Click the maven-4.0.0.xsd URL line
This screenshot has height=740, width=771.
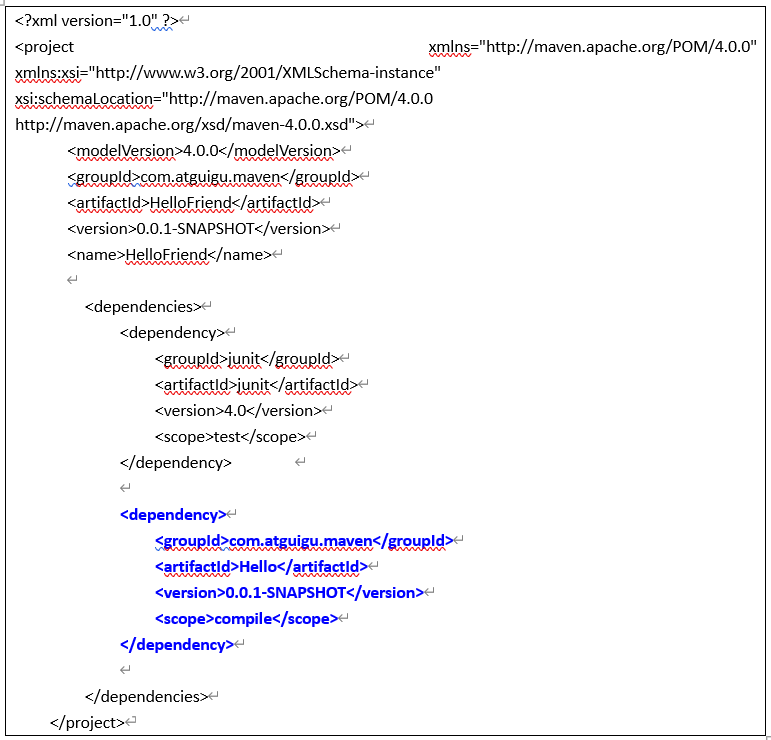(189, 125)
